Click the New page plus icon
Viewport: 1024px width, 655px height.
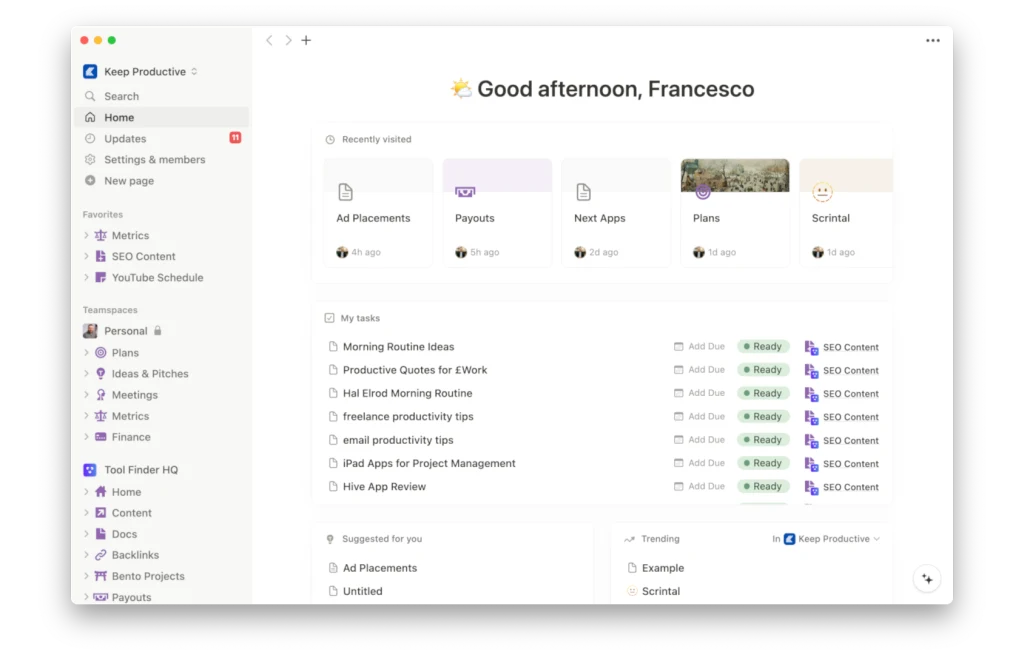[x=90, y=180]
